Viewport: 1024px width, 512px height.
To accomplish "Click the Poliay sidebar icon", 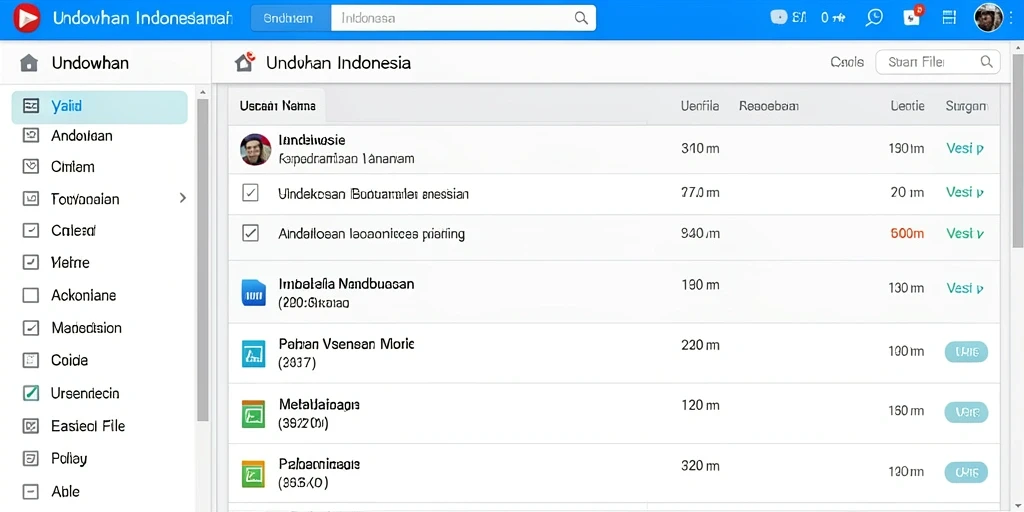I will (31, 458).
